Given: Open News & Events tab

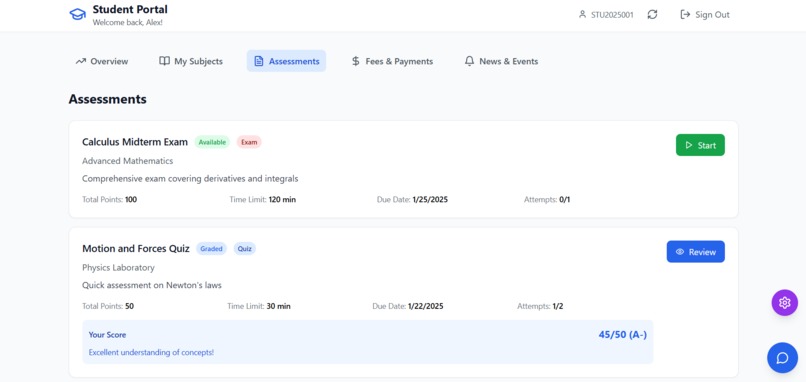Looking at the screenshot, I should click(x=501, y=61).
